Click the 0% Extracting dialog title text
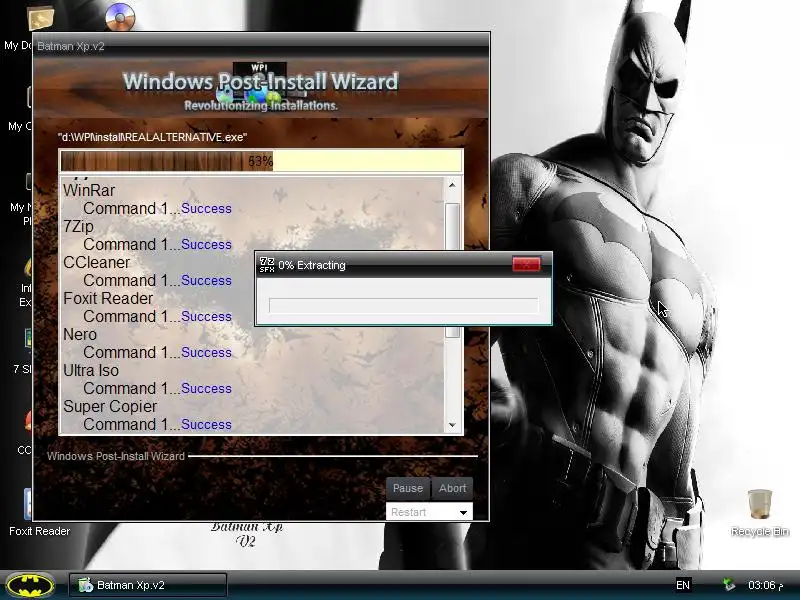Viewport: 800px width, 600px height. click(x=312, y=265)
